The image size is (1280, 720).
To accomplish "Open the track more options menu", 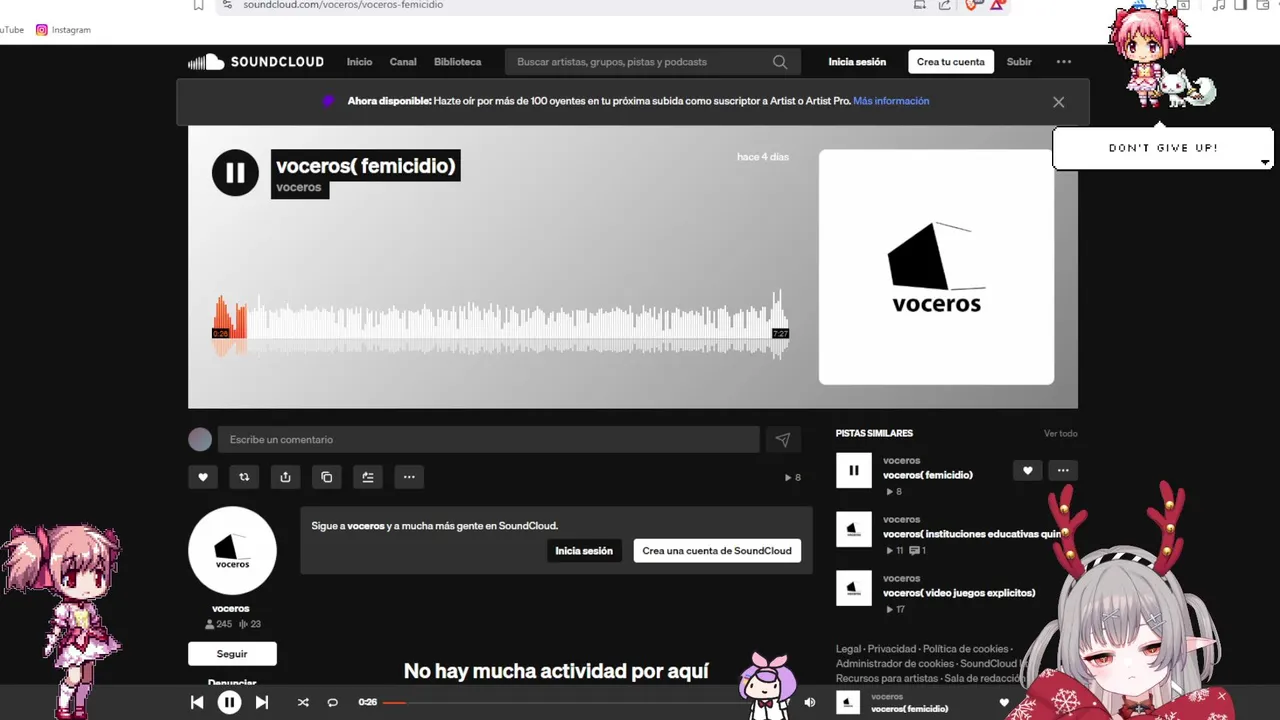I will pos(409,477).
